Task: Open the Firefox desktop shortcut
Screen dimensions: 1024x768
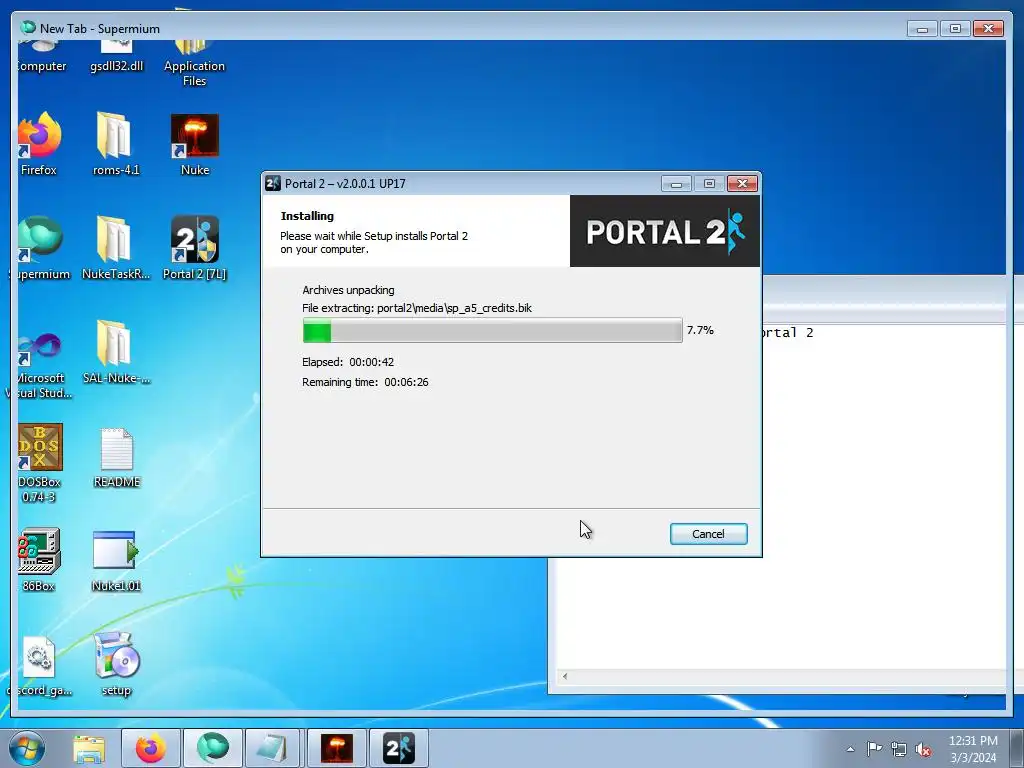Action: point(39,144)
